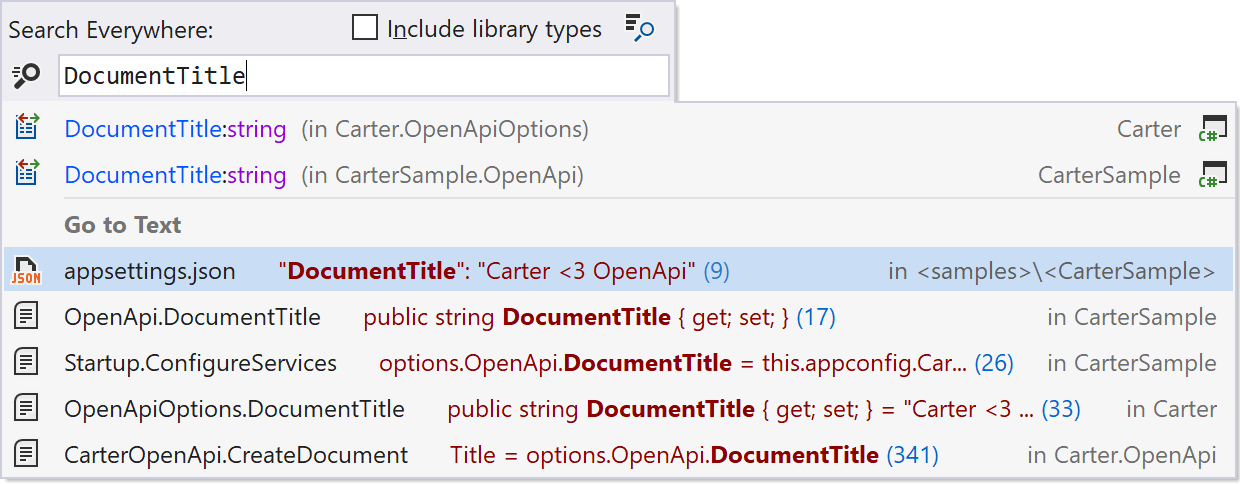This screenshot has height=484, width=1240.
Task: Focus the DocumentTitle search input field
Action: click(364, 76)
